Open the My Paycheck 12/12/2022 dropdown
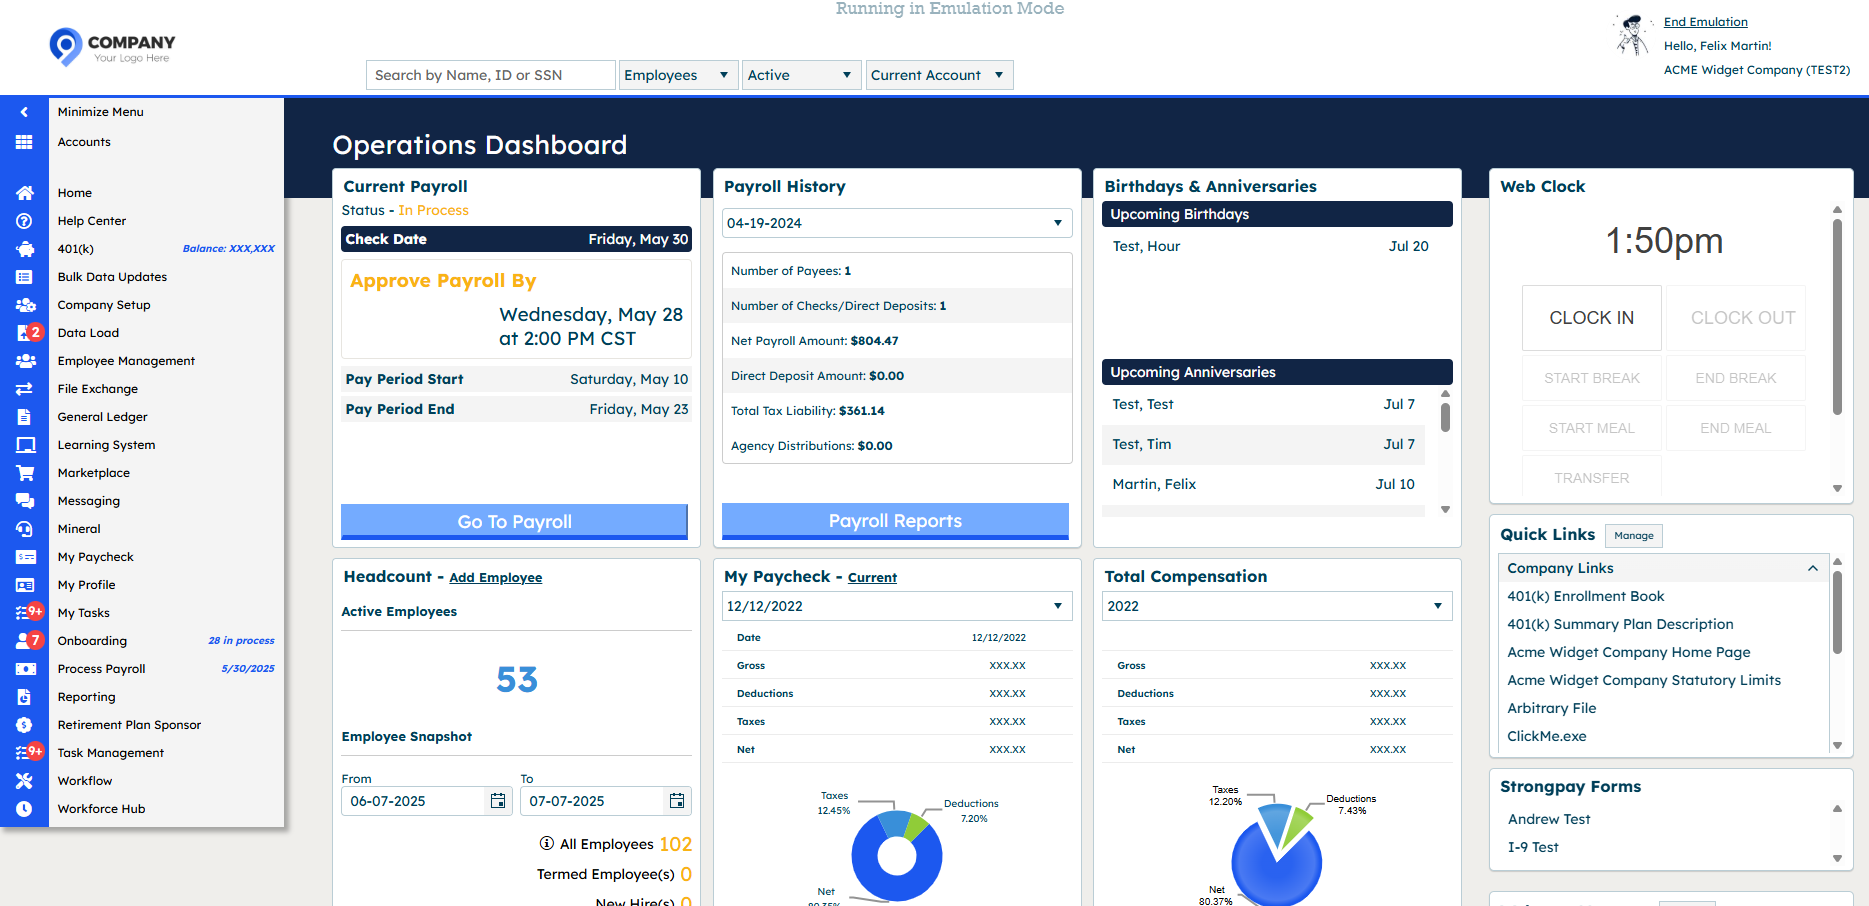Viewport: 1869px width, 906px height. point(897,606)
